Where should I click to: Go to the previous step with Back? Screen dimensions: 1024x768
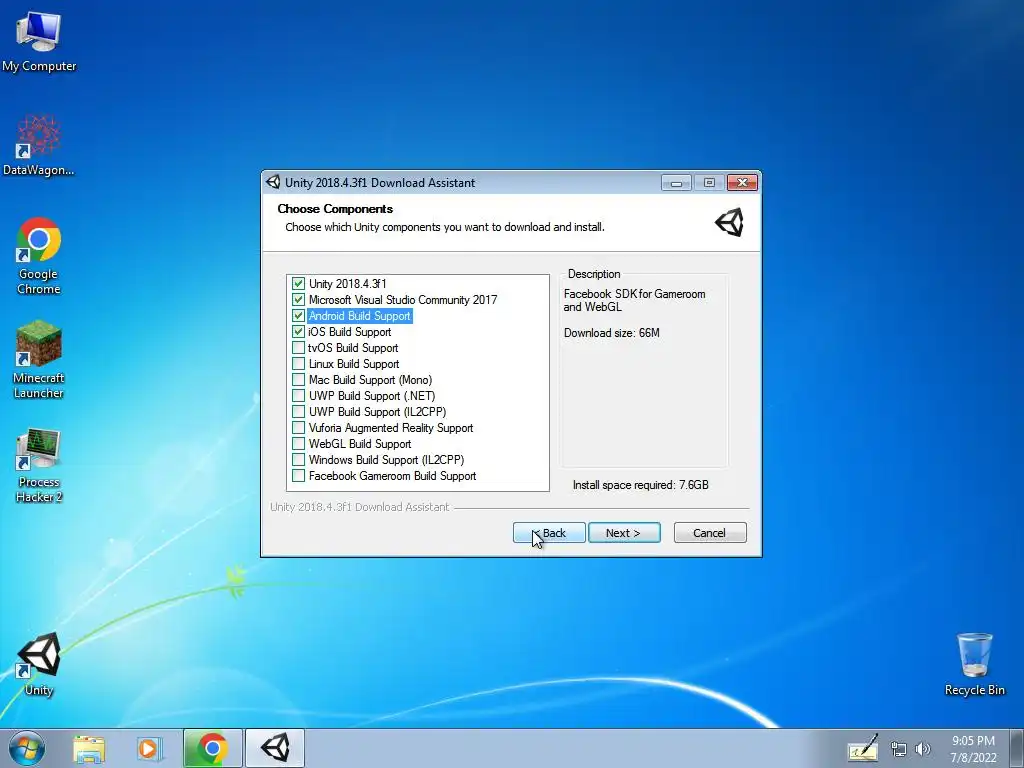pyautogui.click(x=549, y=533)
